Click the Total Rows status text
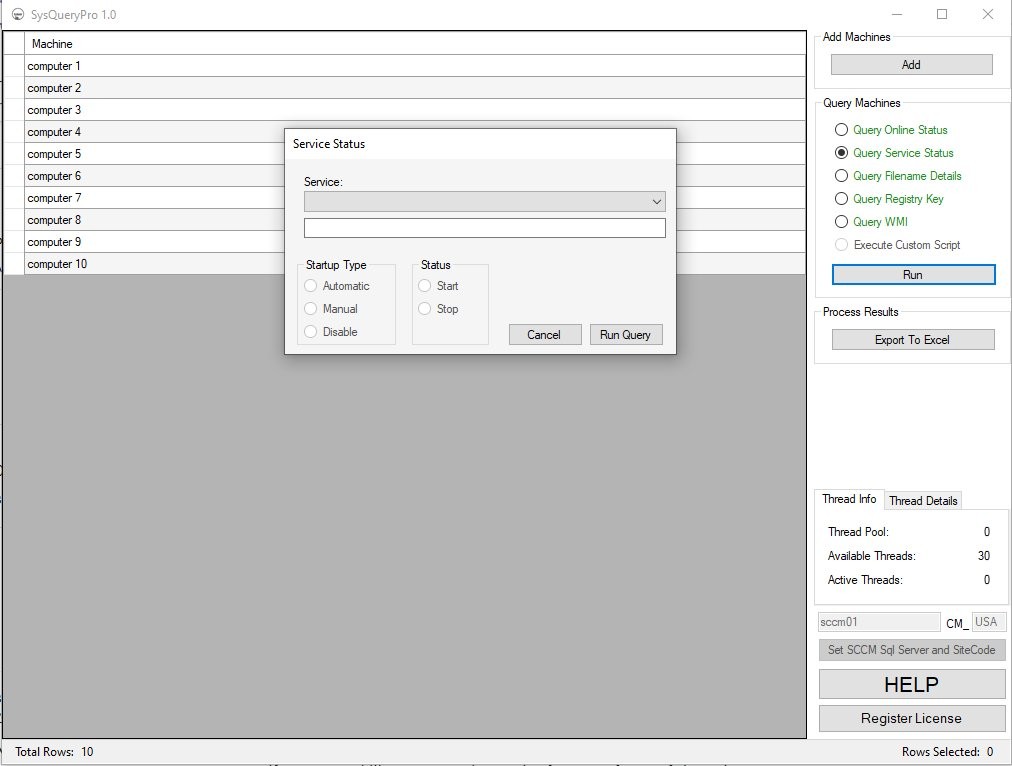Screen dimensions: 1012x766 tap(54, 752)
